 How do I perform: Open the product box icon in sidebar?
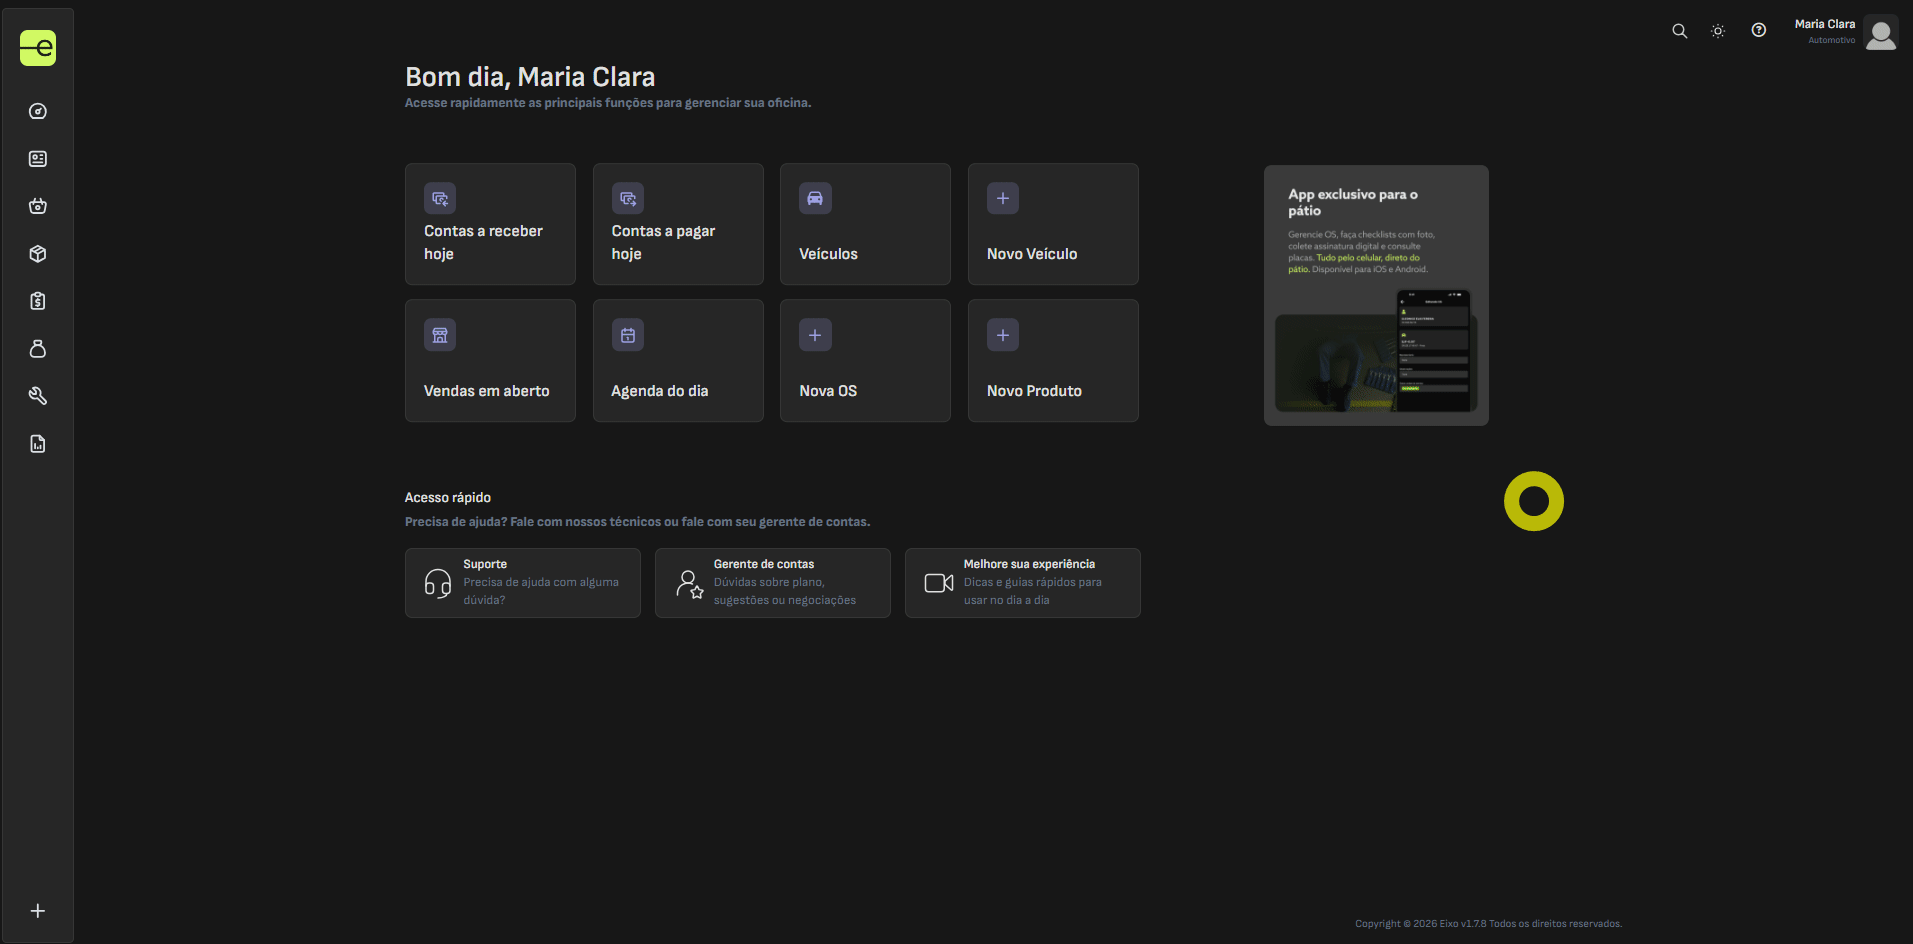pyautogui.click(x=38, y=254)
